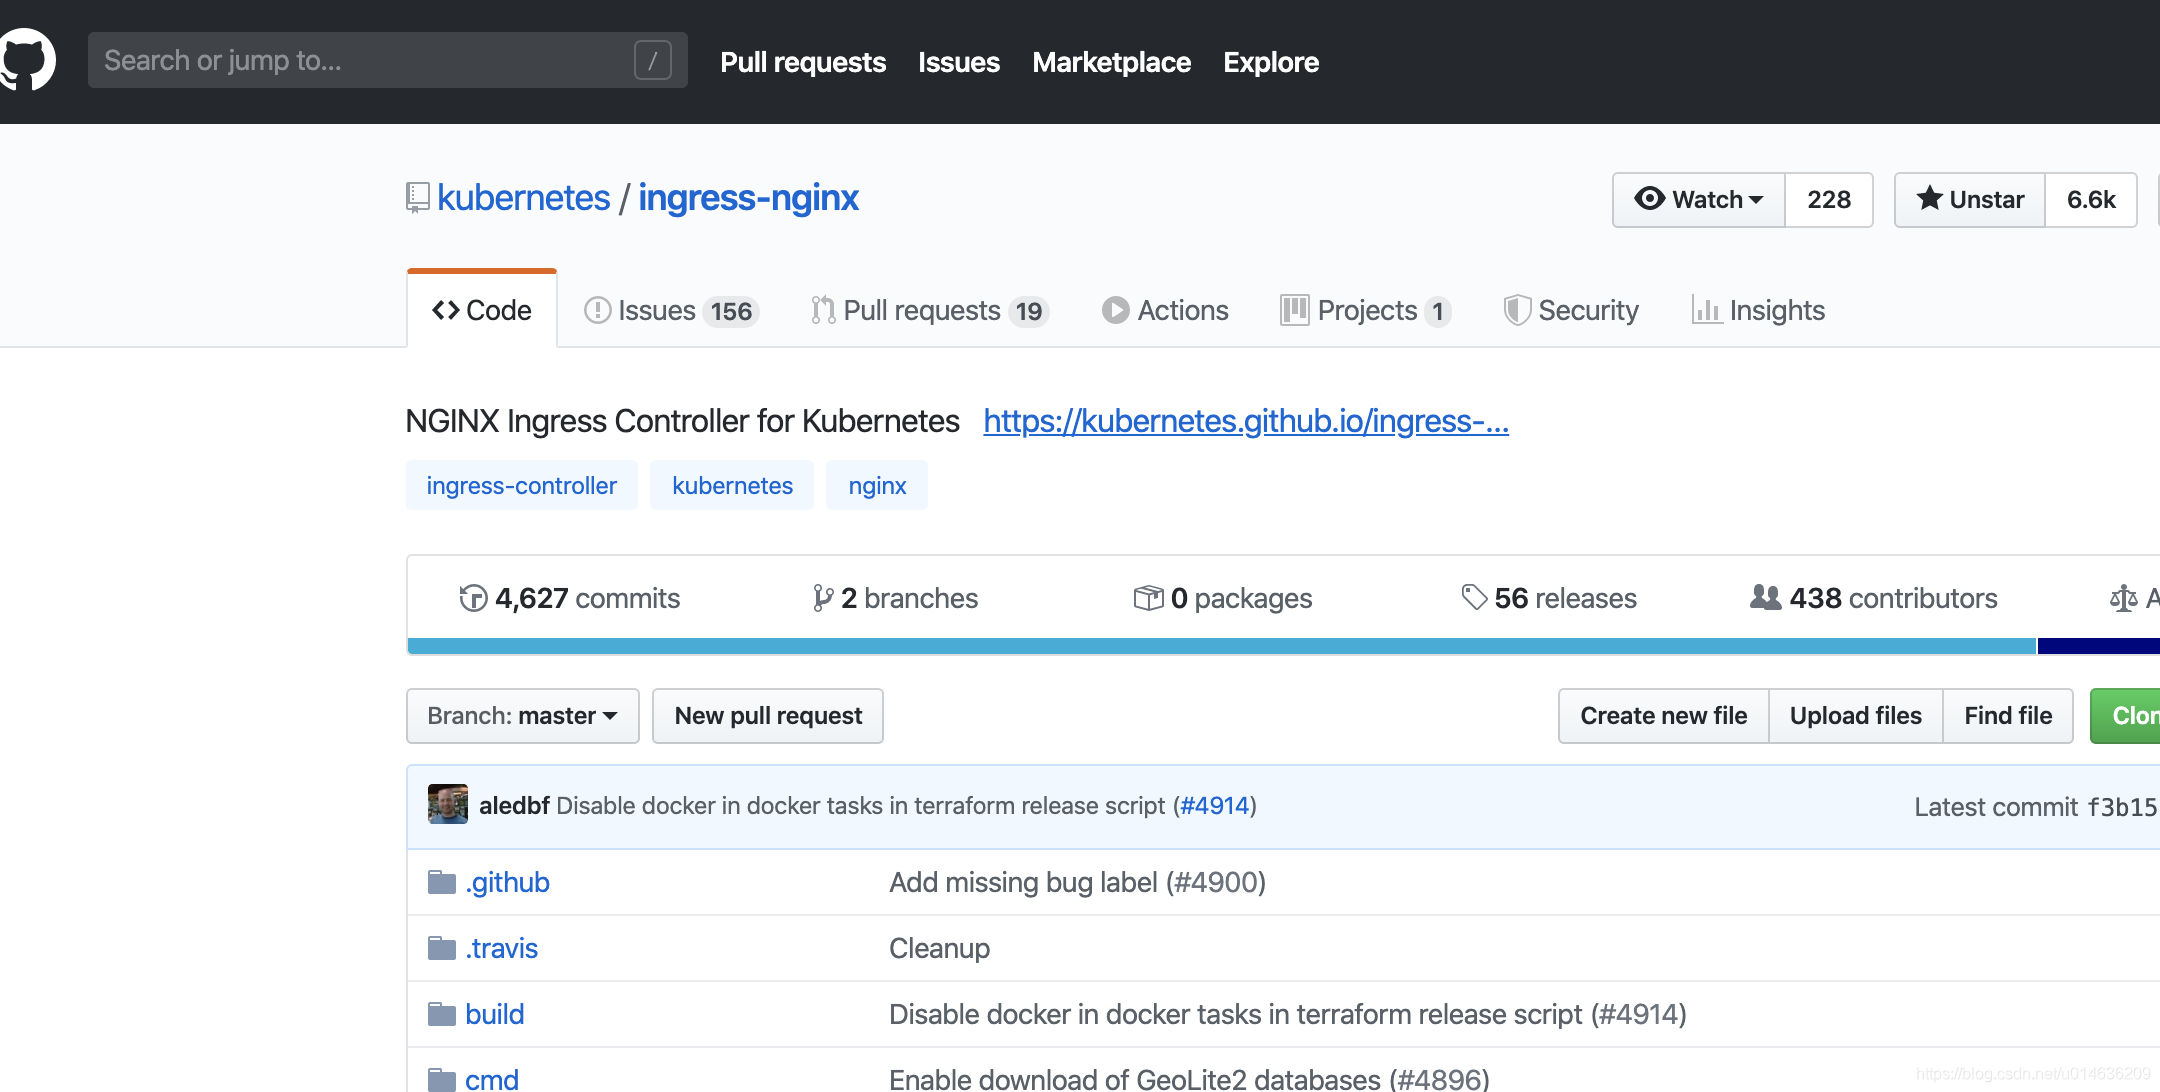The height and width of the screenshot is (1092, 2160).
Task: Open the kubernetes.github.io/ingress link
Action: point(1246,421)
